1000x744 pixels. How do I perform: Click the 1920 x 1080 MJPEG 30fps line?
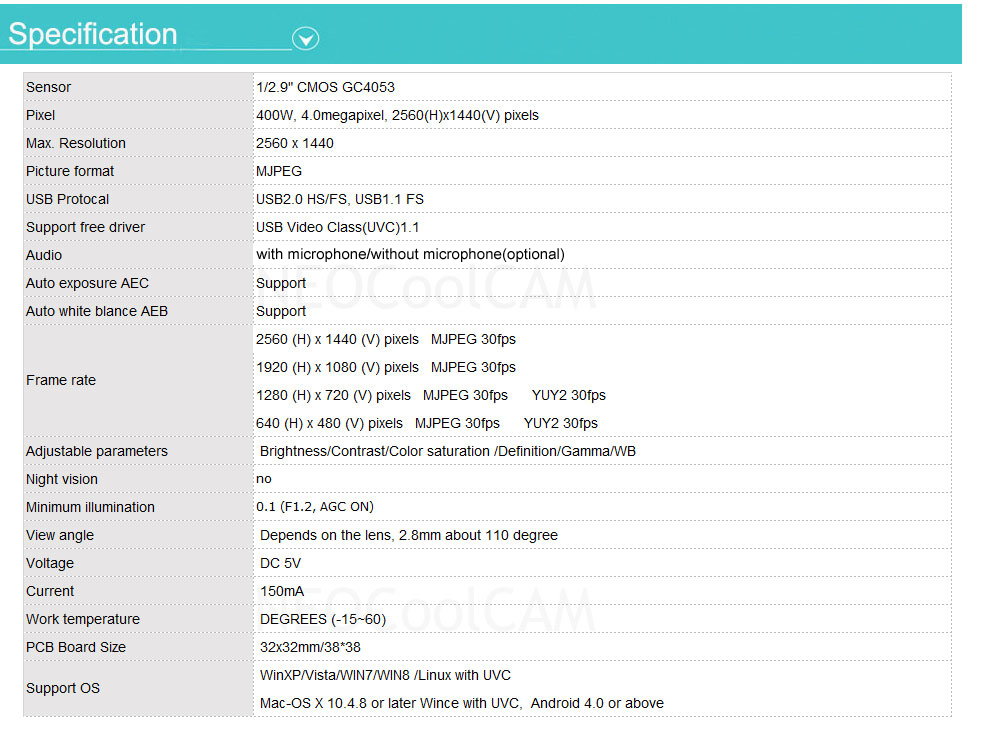(386, 367)
